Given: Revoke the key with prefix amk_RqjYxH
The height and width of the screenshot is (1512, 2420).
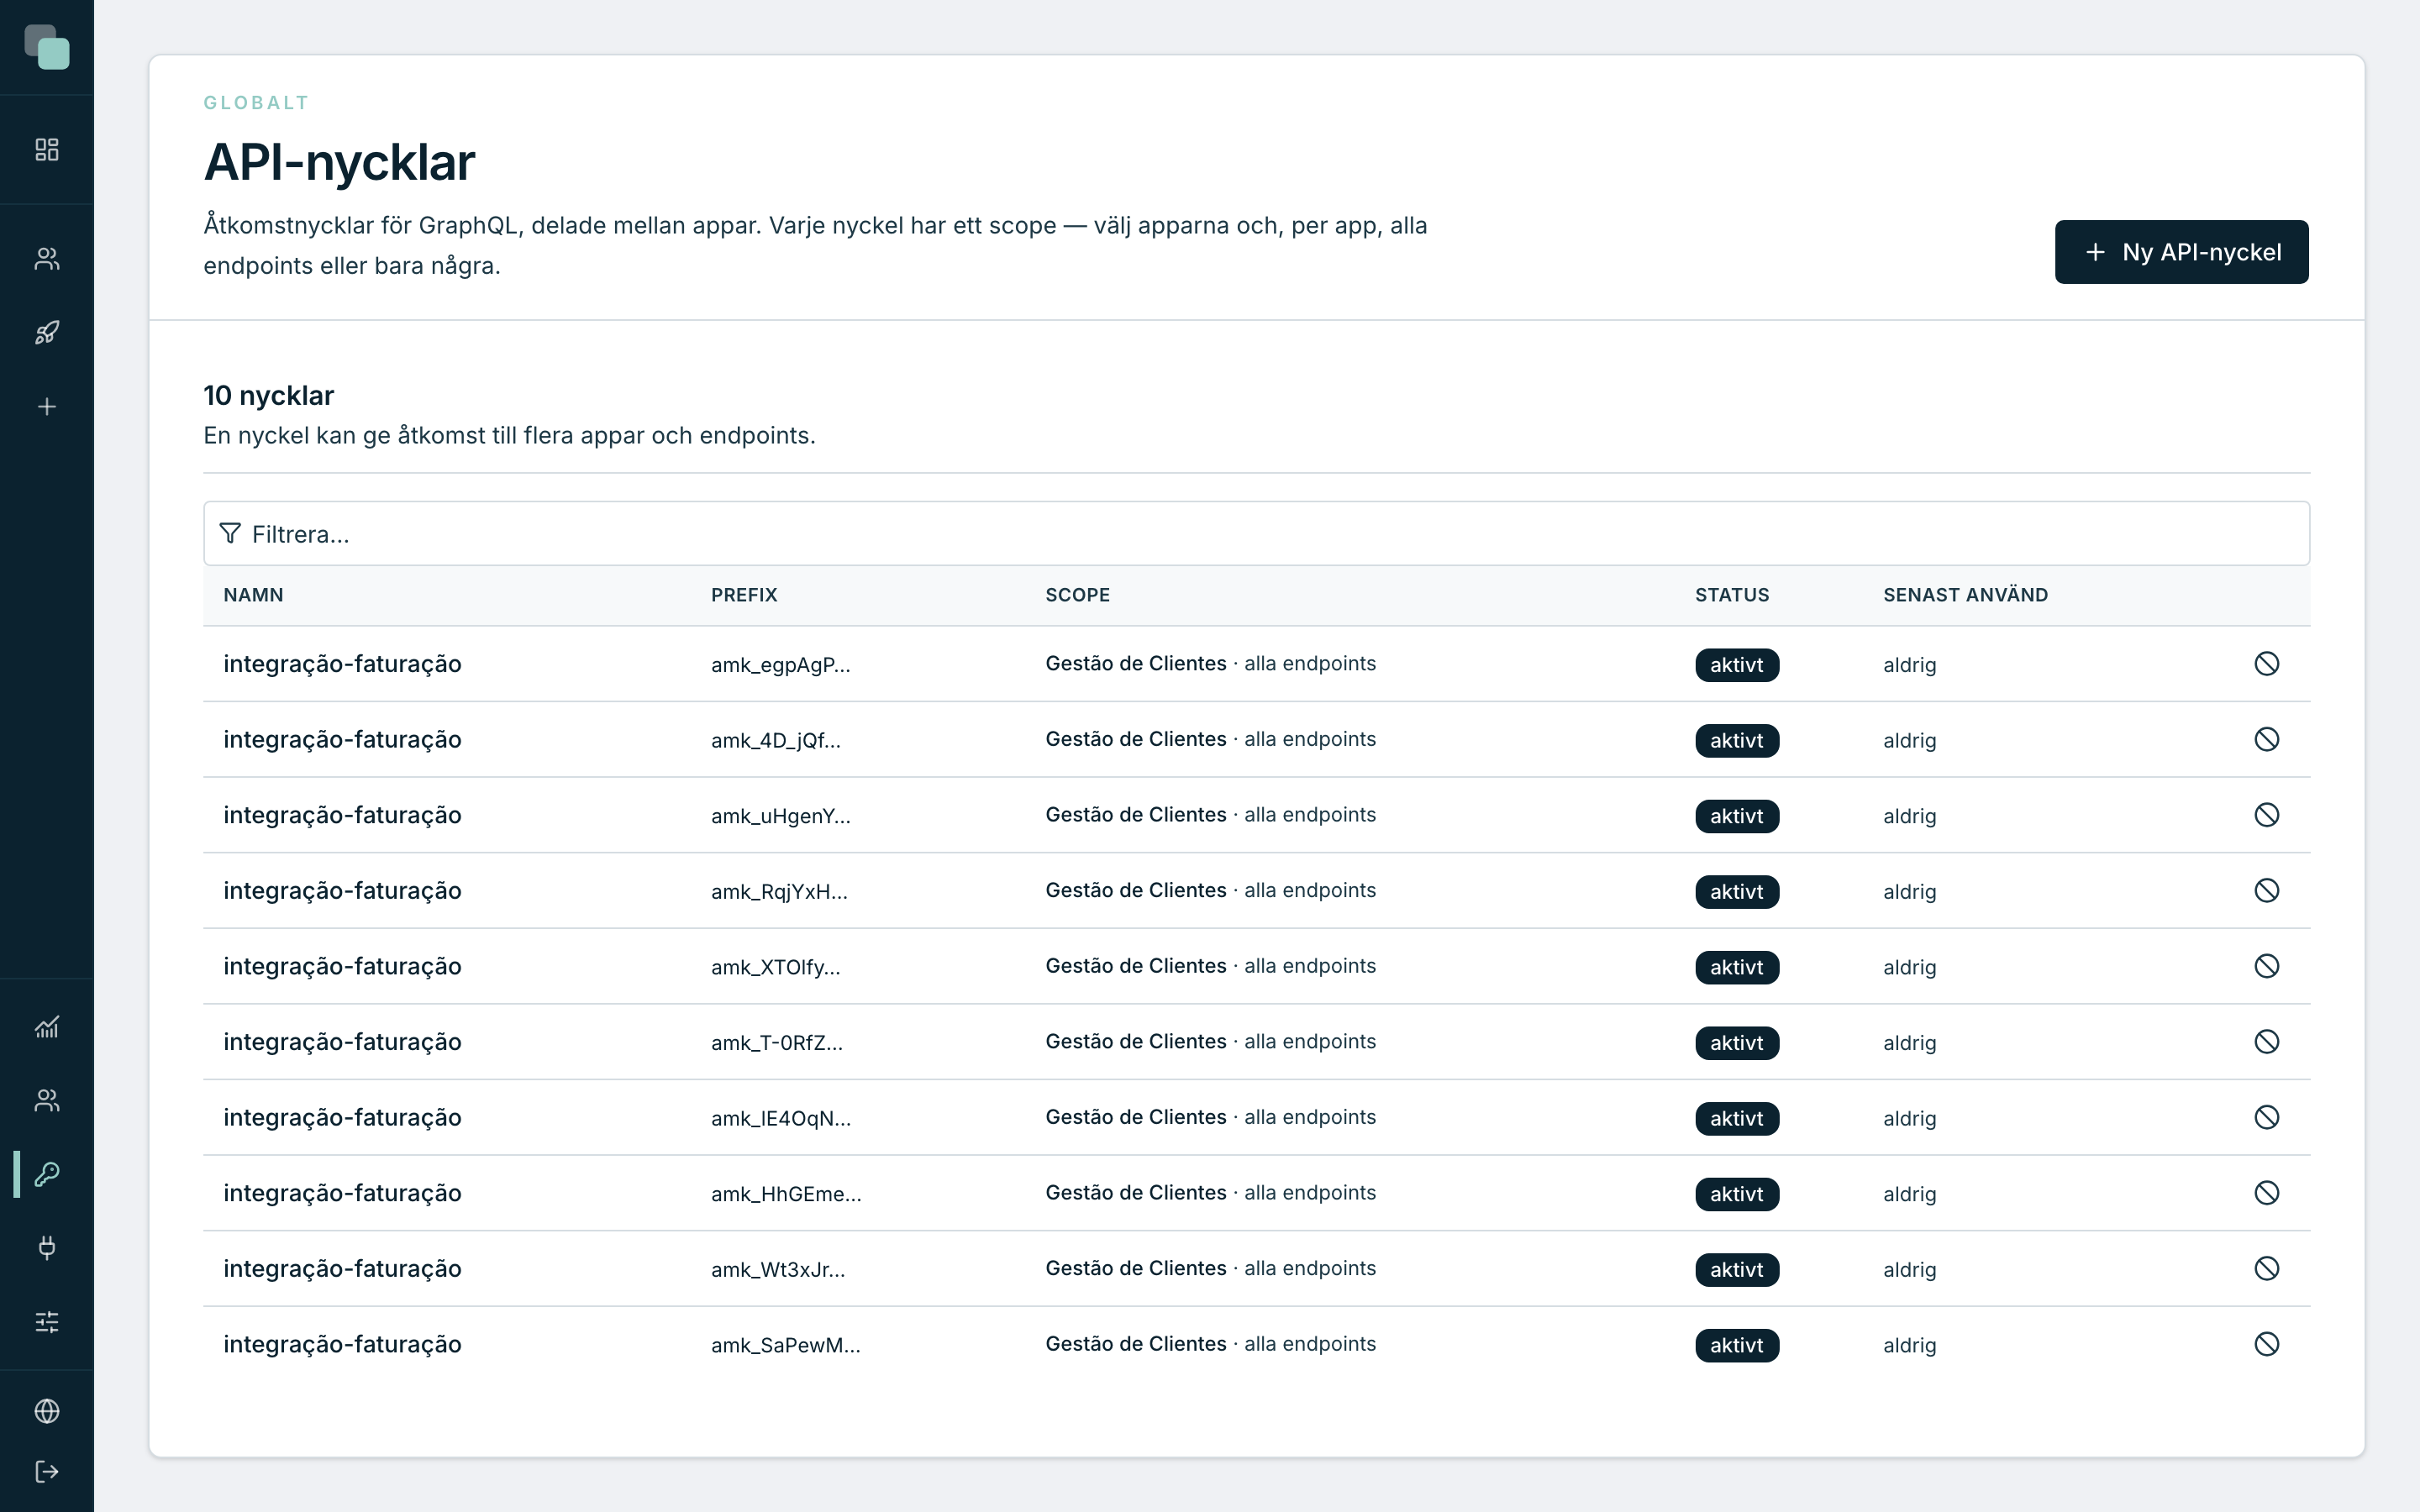Looking at the screenshot, I should click(x=2267, y=891).
